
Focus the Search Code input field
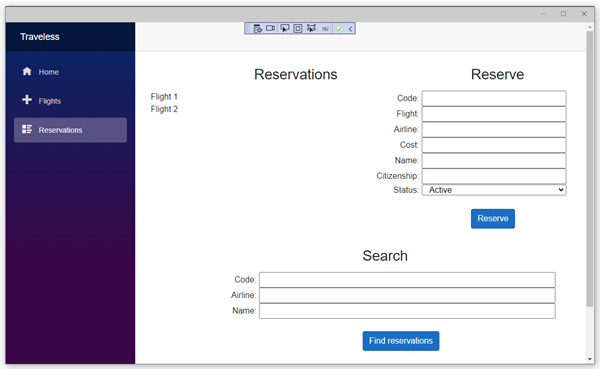tap(407, 280)
